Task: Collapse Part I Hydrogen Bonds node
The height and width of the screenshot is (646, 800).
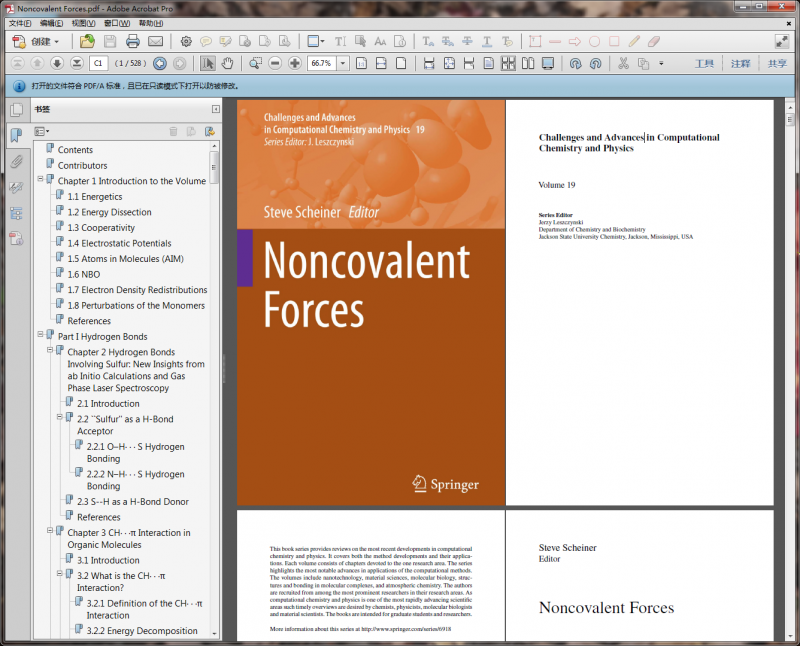Action: [x=40, y=335]
